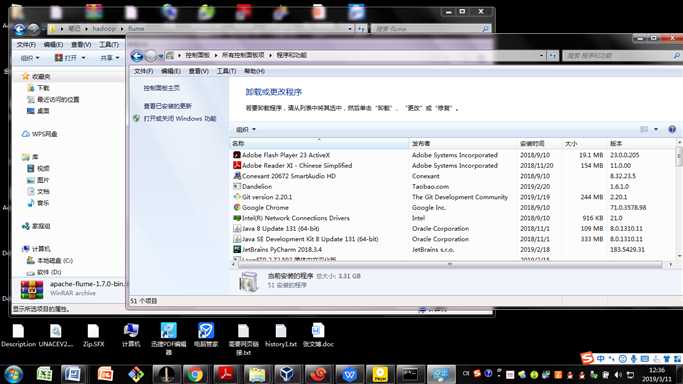
Task: Sort programs by the 大小 column header
Action: pyautogui.click(x=584, y=143)
